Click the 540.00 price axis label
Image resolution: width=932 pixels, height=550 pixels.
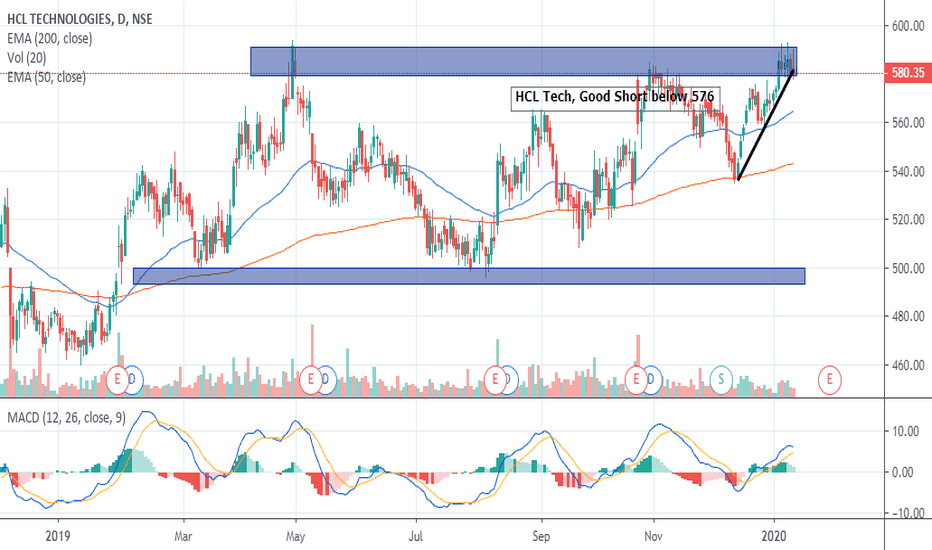(x=908, y=172)
